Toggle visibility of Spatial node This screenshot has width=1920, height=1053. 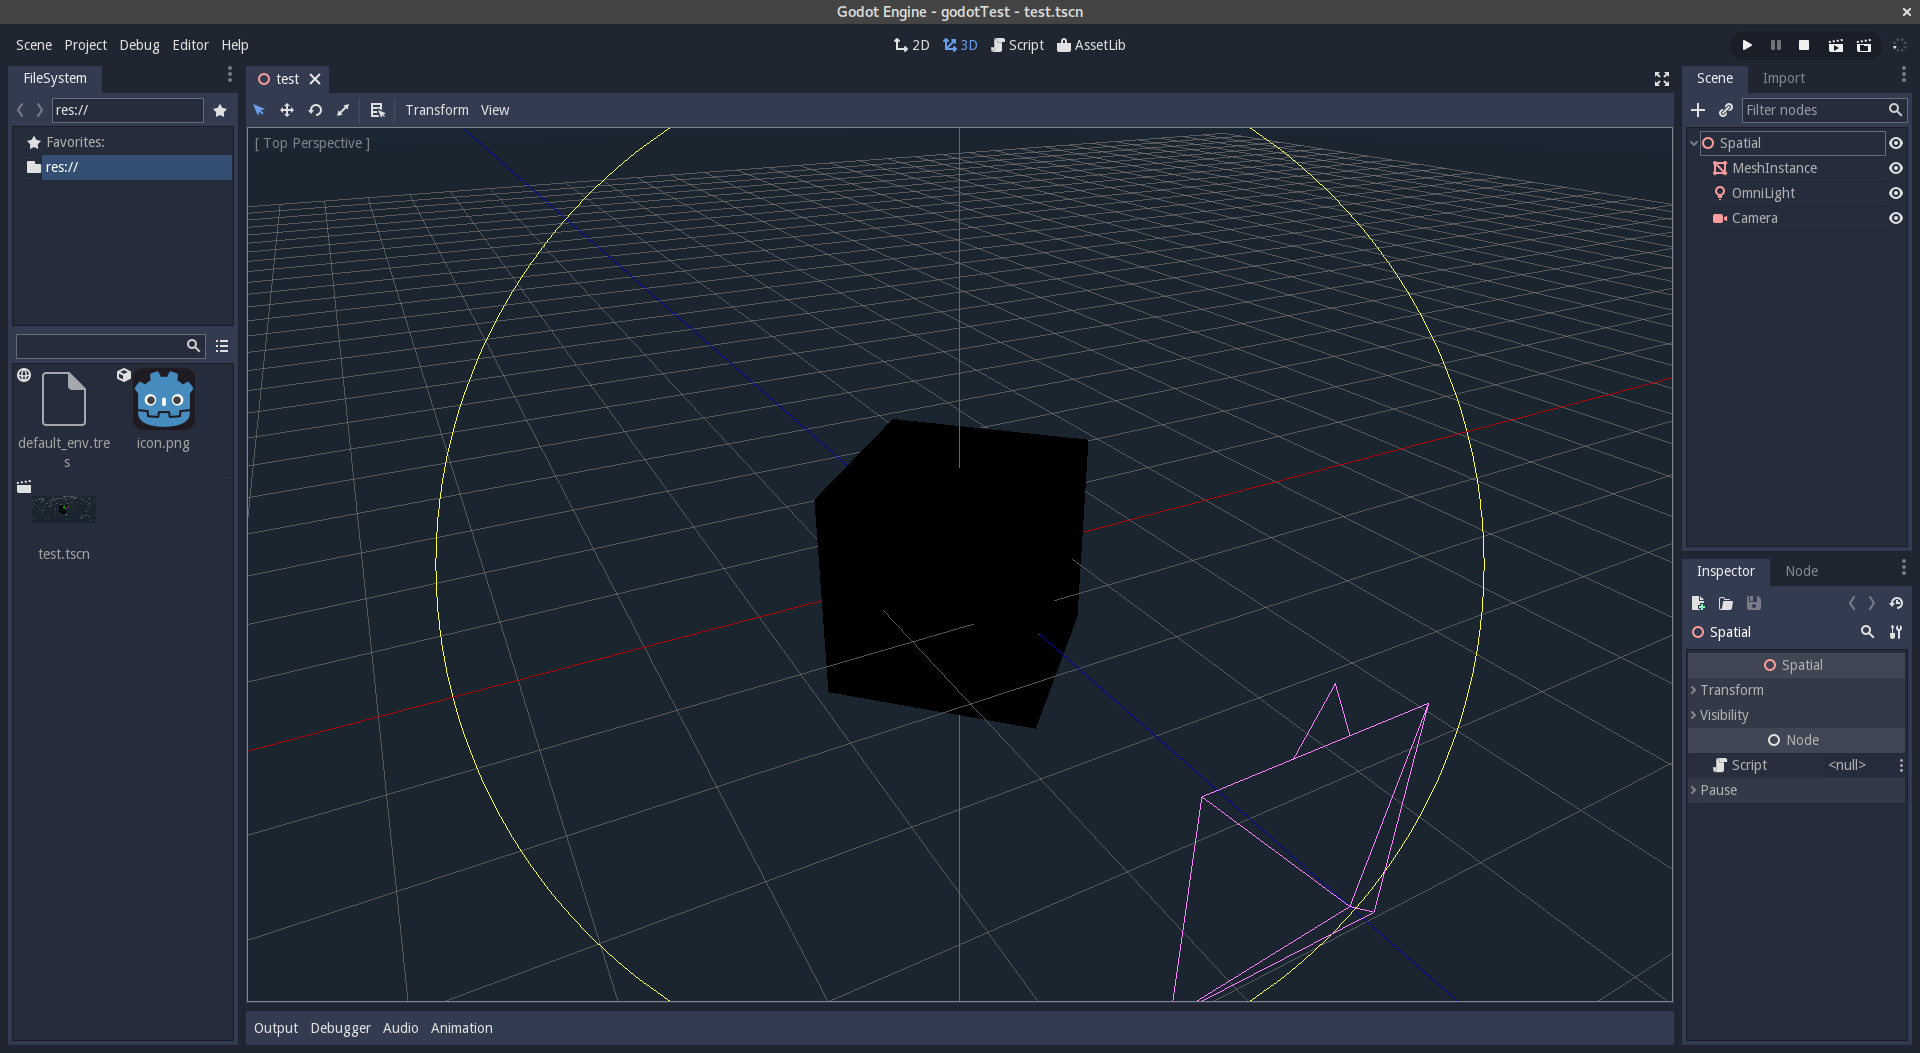pyautogui.click(x=1896, y=143)
